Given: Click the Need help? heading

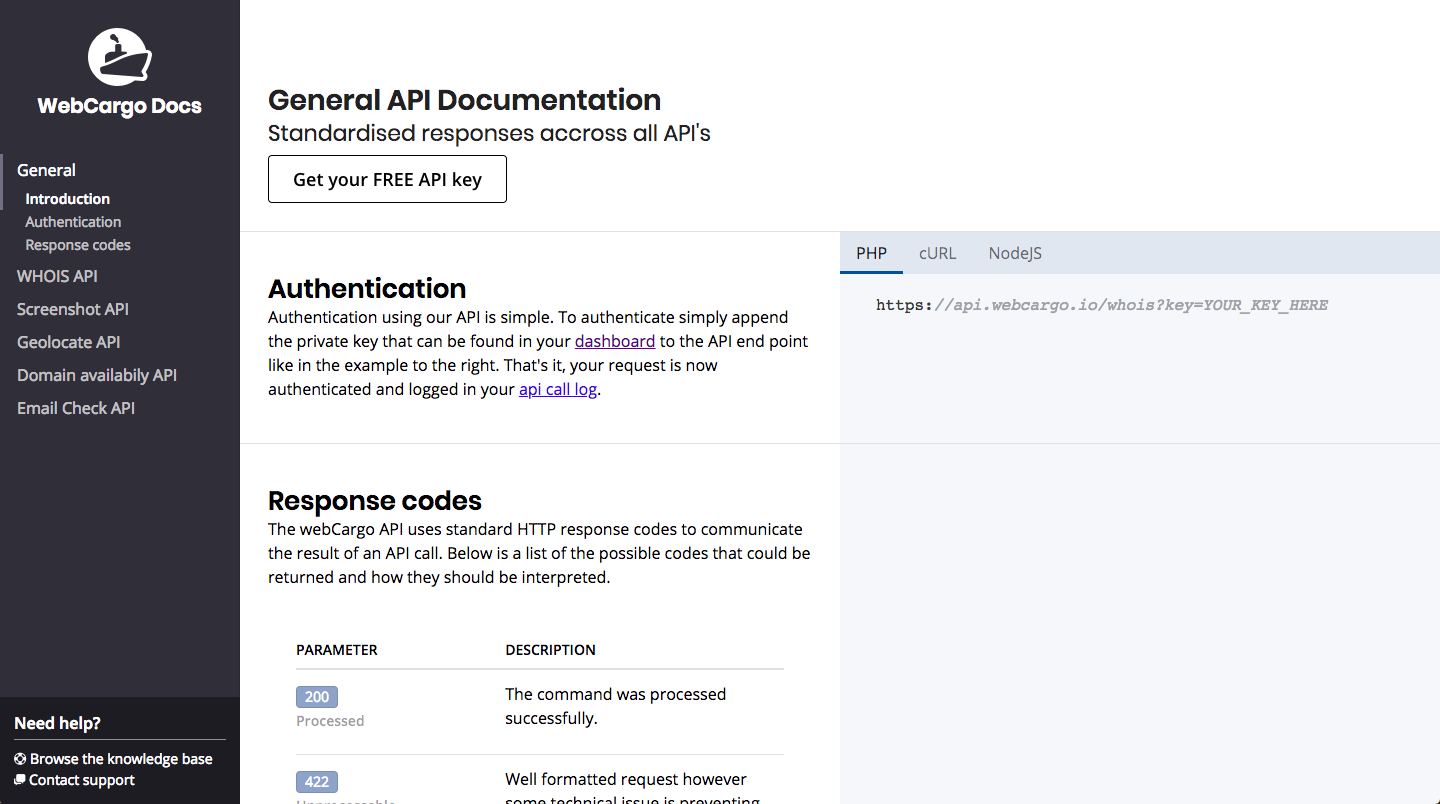Looking at the screenshot, I should coord(57,723).
